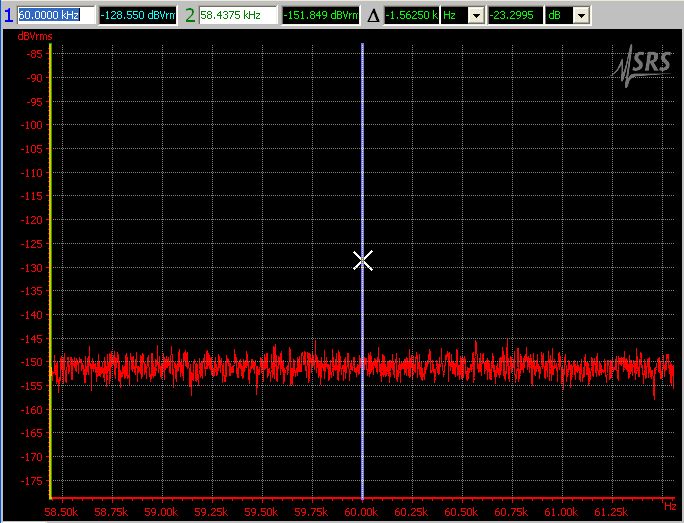The height and width of the screenshot is (523, 684).
Task: Open the dB unit dropdown
Action: click(581, 16)
